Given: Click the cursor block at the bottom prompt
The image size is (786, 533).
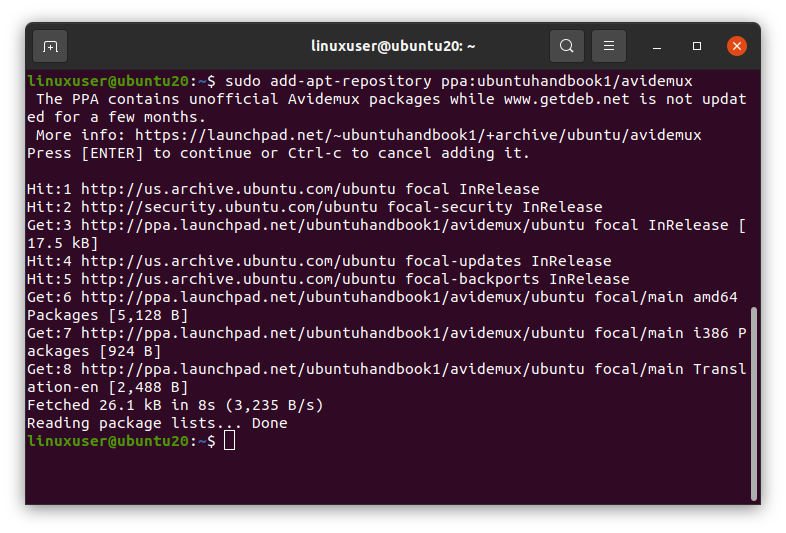Looking at the screenshot, I should 230,441.
